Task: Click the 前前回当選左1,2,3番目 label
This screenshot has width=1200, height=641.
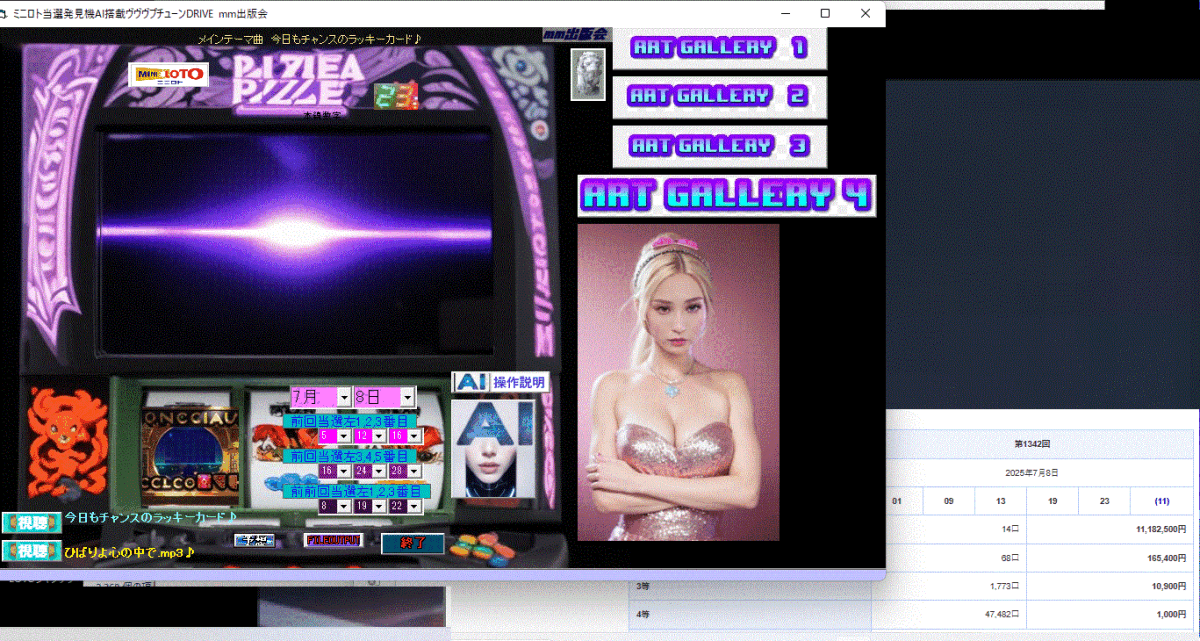Action: point(357,491)
